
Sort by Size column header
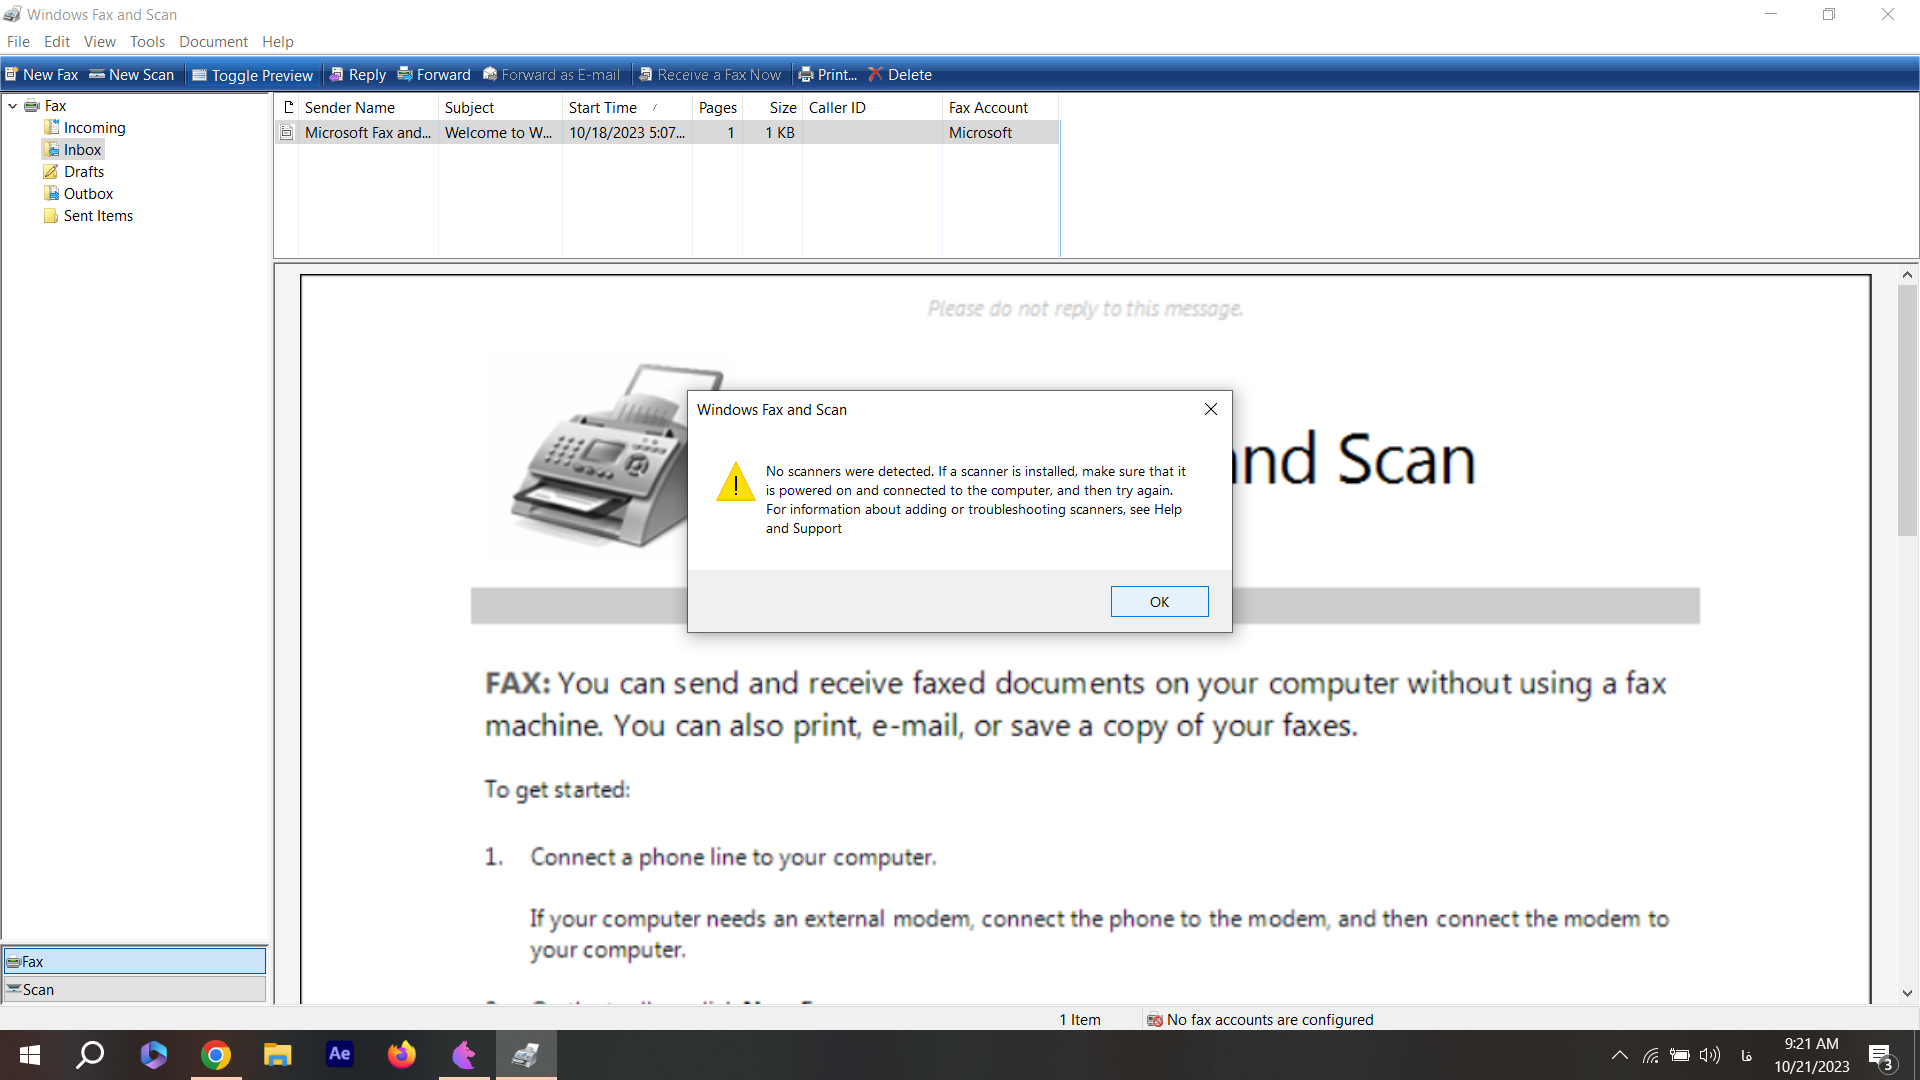(x=772, y=107)
